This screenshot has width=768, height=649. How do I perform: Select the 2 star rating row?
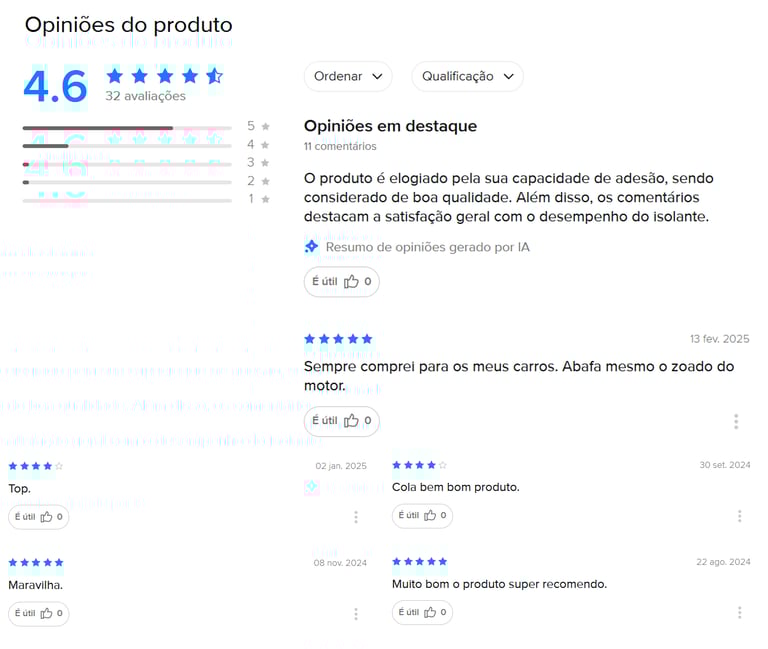(126, 182)
